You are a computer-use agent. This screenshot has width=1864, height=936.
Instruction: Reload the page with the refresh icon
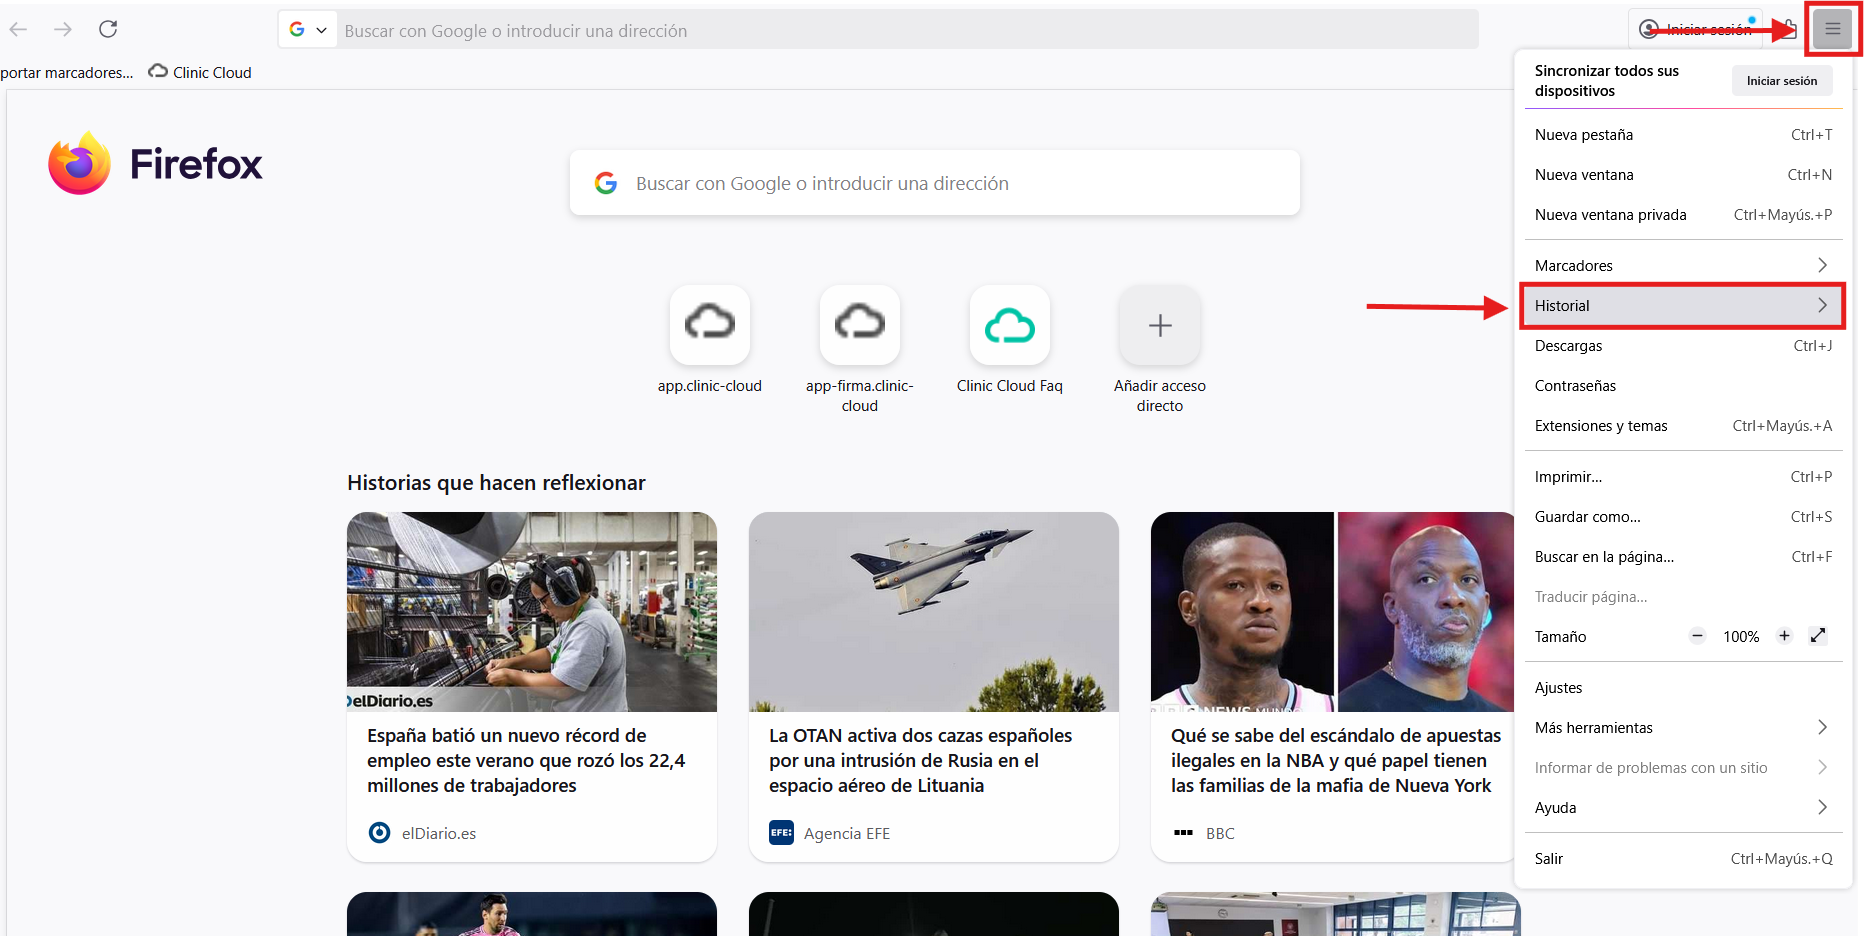click(108, 30)
